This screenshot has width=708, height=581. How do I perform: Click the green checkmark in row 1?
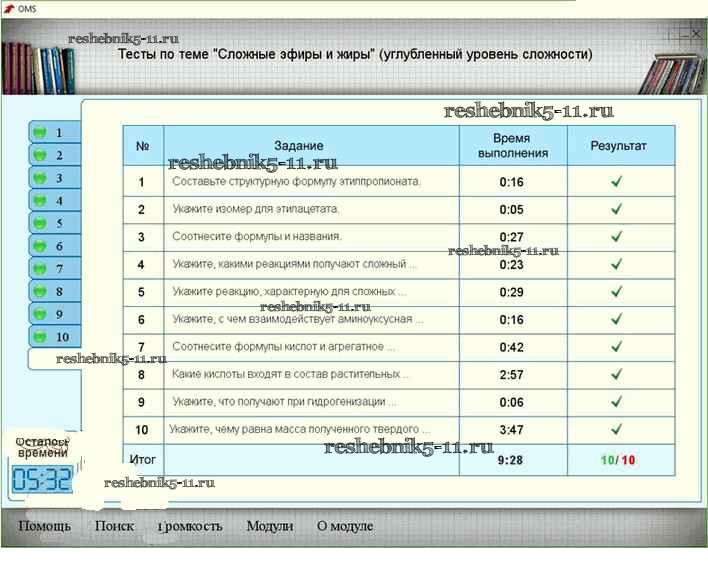[x=617, y=182]
